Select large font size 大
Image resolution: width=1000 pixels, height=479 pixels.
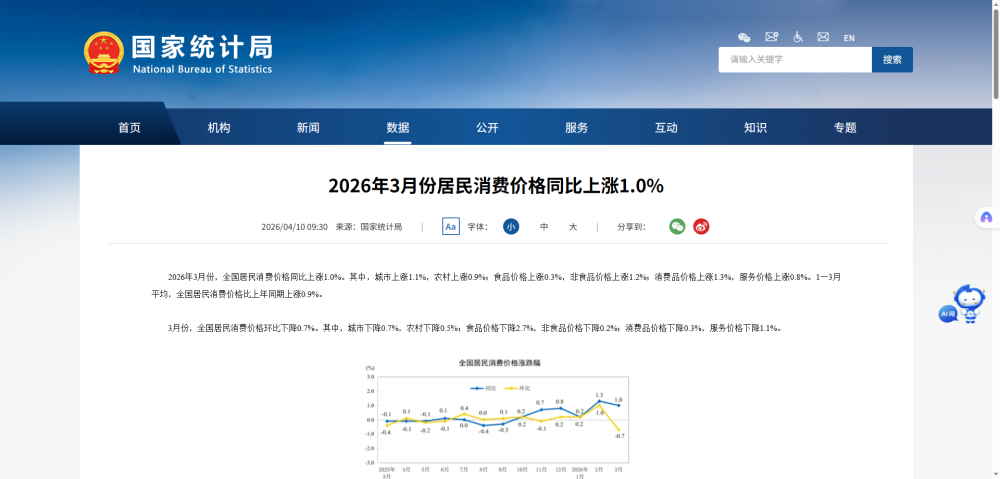coord(573,227)
